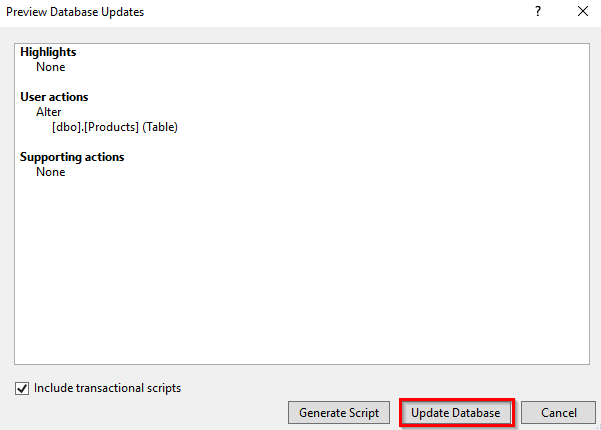Click gray footer area left of Generate Script

pyautogui.click(x=153, y=413)
